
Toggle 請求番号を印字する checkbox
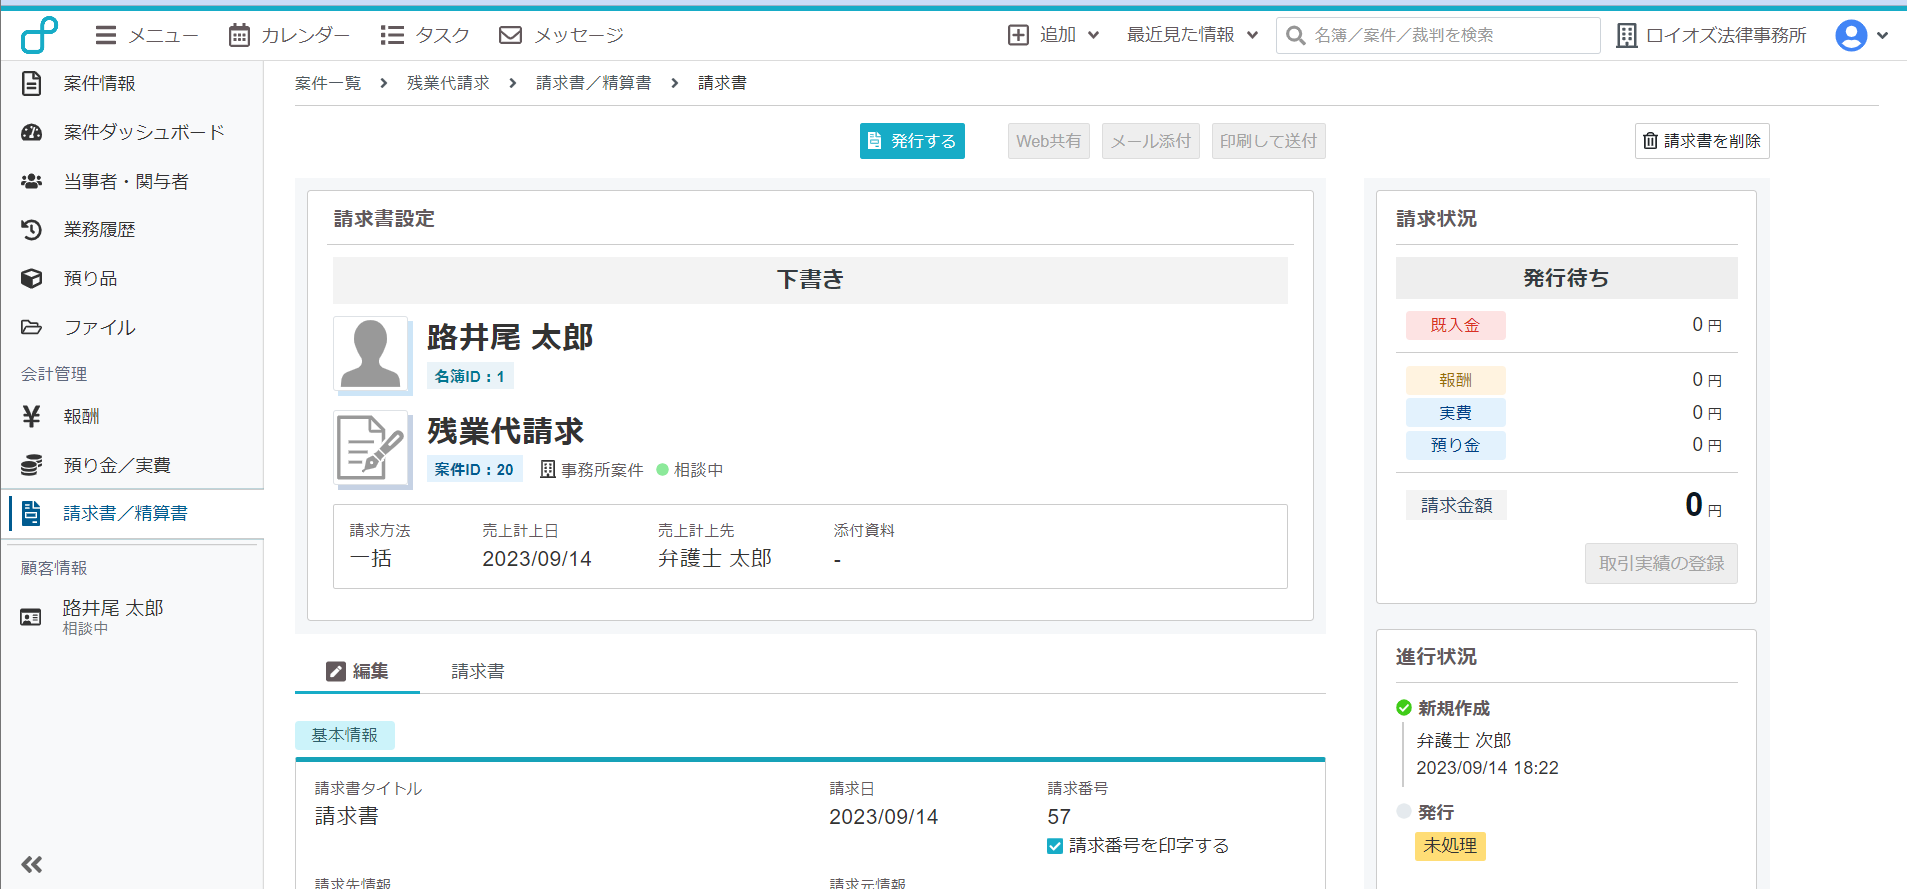[1055, 846]
